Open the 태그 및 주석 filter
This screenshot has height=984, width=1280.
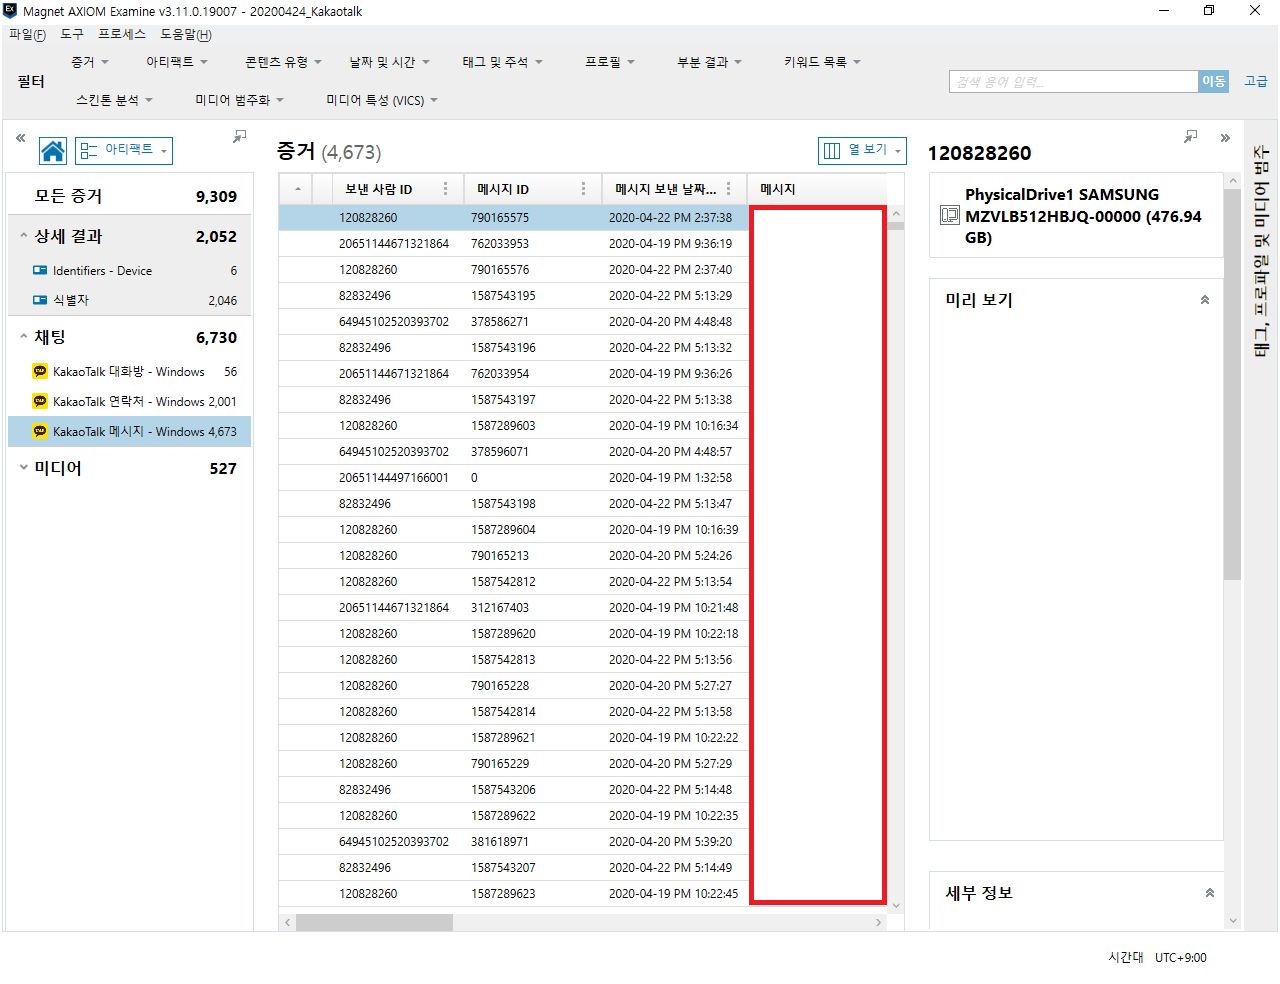[502, 62]
